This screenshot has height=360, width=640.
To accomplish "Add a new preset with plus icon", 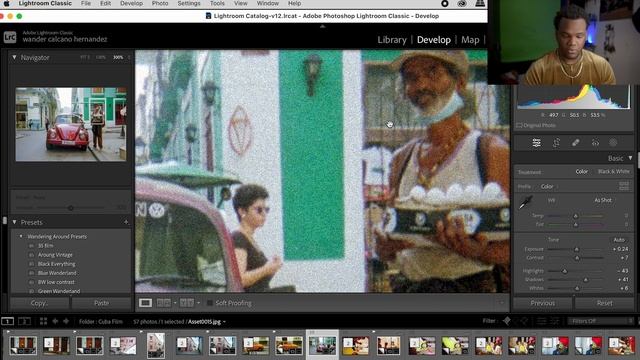I will pos(126,222).
